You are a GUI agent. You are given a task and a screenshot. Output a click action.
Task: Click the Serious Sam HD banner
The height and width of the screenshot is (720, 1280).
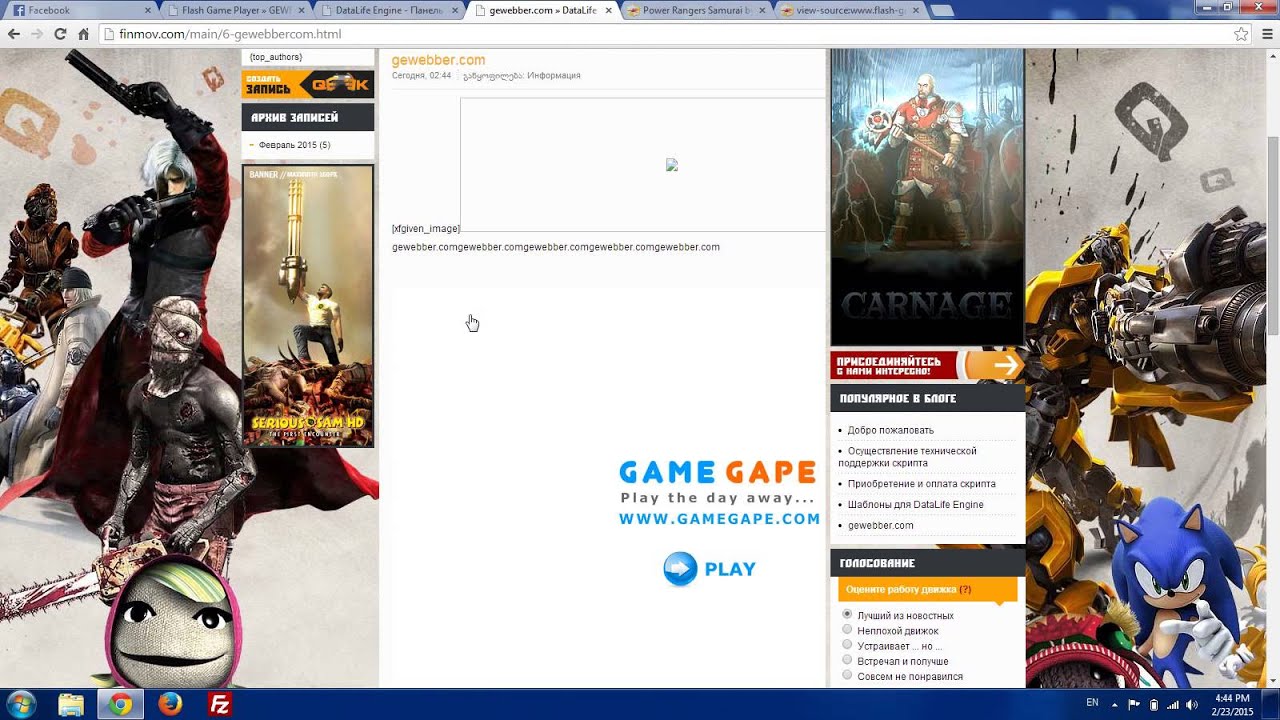308,306
